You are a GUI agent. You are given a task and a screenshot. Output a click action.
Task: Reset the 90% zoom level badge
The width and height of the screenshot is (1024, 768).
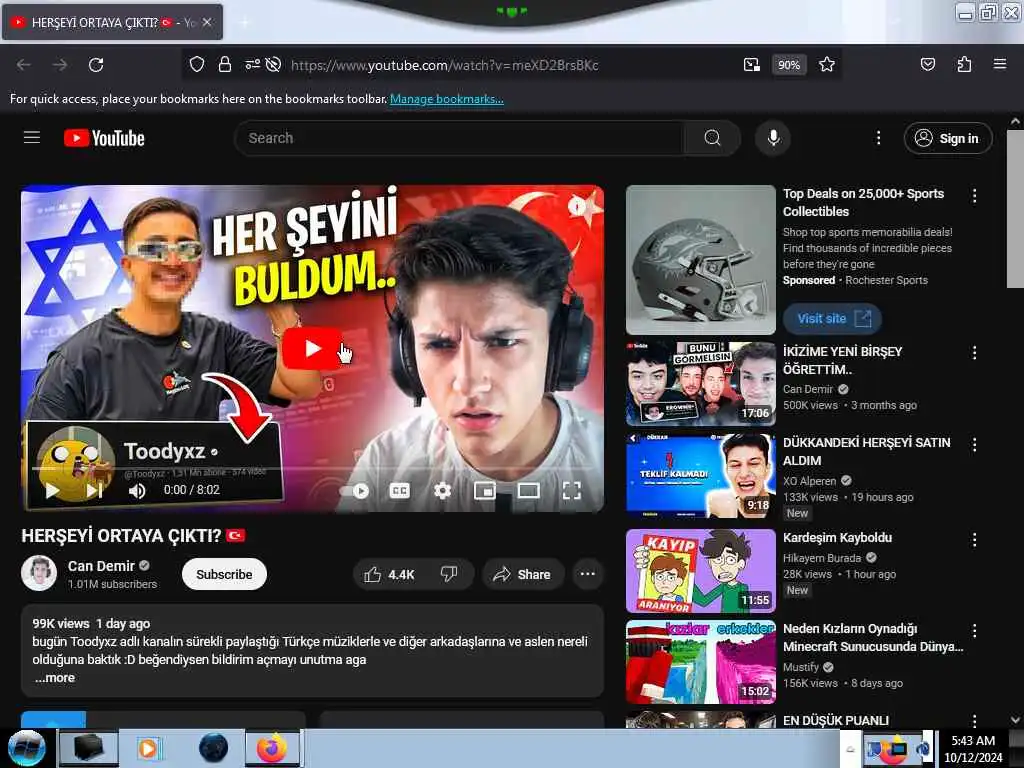click(x=789, y=65)
